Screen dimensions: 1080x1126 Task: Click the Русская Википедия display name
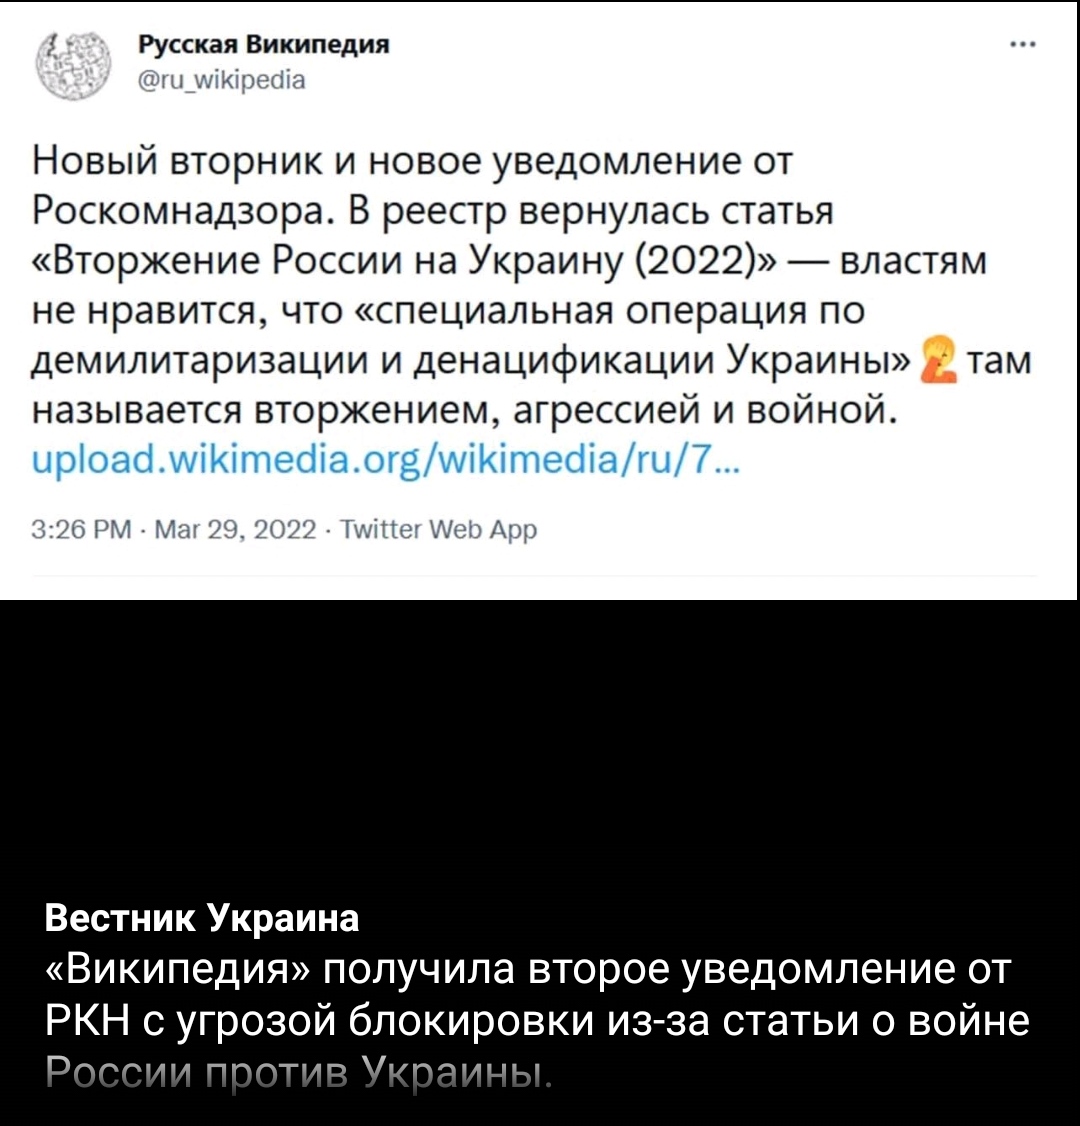[264, 45]
